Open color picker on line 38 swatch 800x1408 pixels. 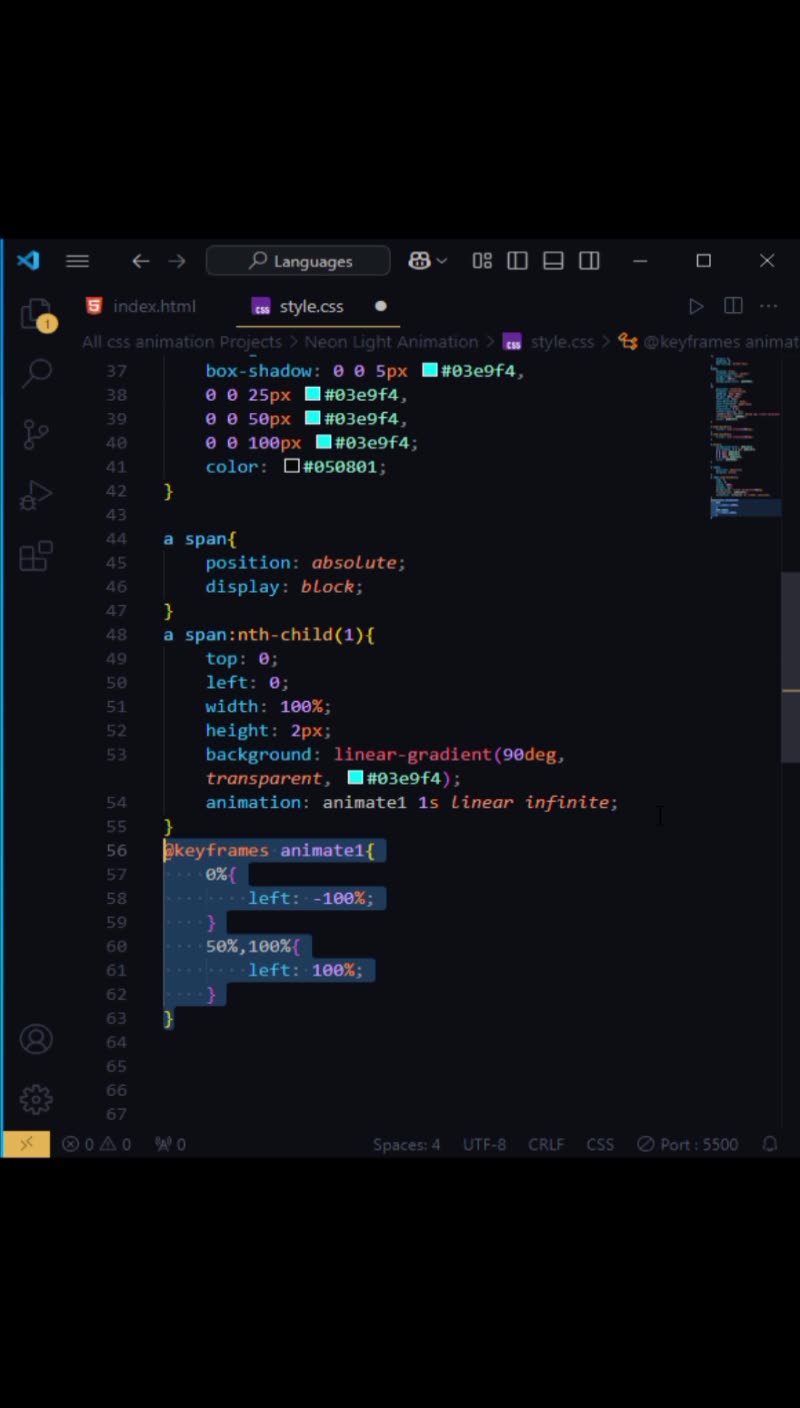pyautogui.click(x=312, y=394)
